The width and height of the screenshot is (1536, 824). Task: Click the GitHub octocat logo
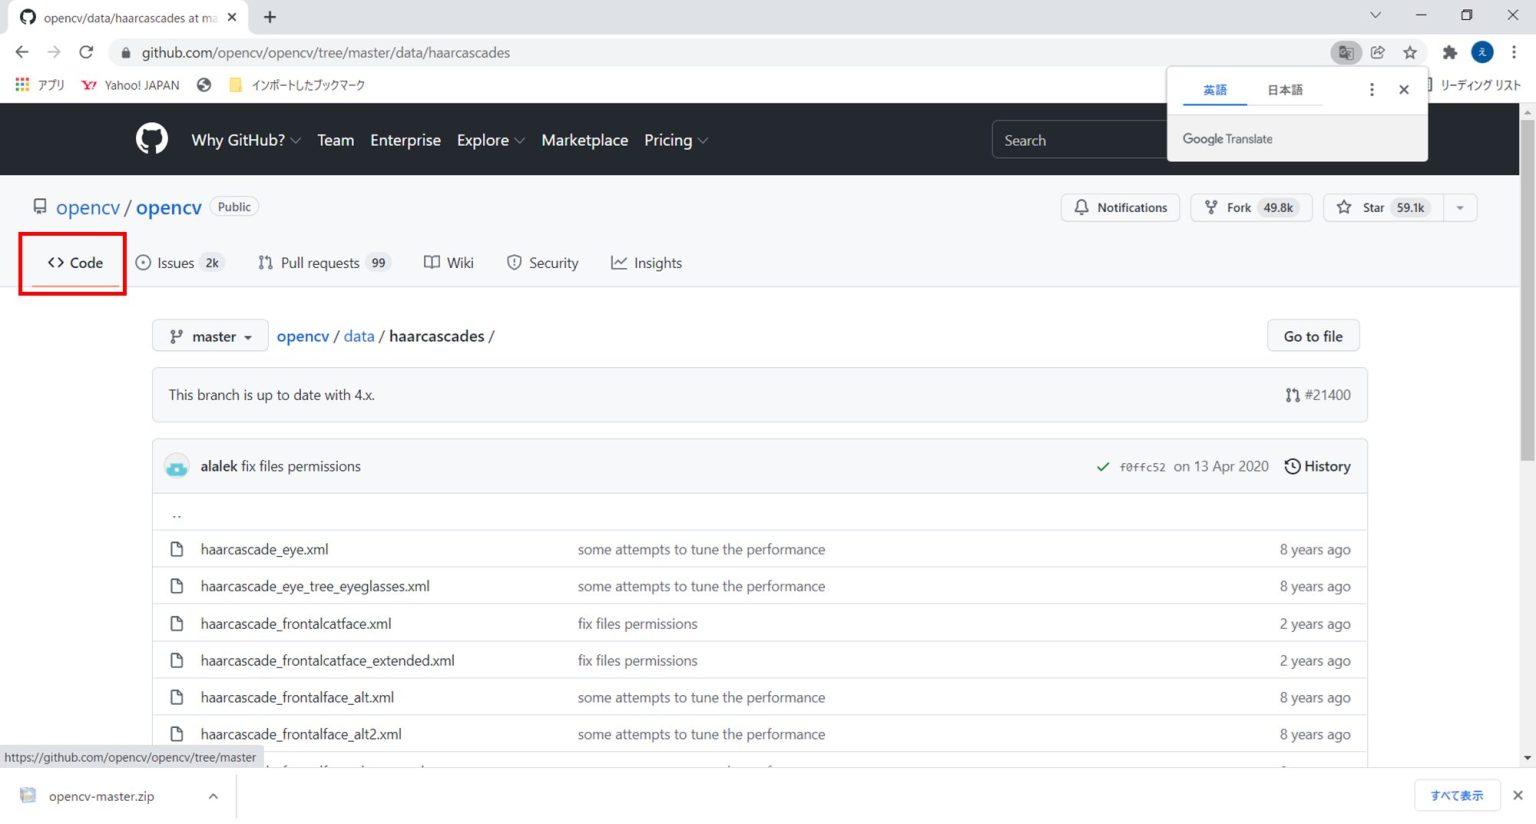[152, 139]
